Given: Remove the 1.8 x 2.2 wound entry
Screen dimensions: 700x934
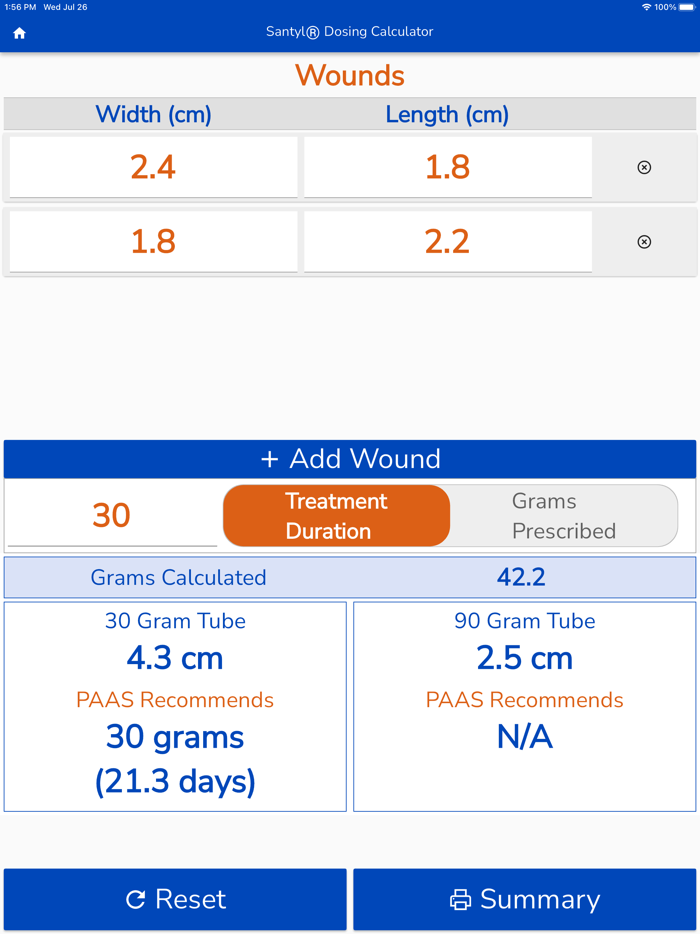Looking at the screenshot, I should [644, 241].
